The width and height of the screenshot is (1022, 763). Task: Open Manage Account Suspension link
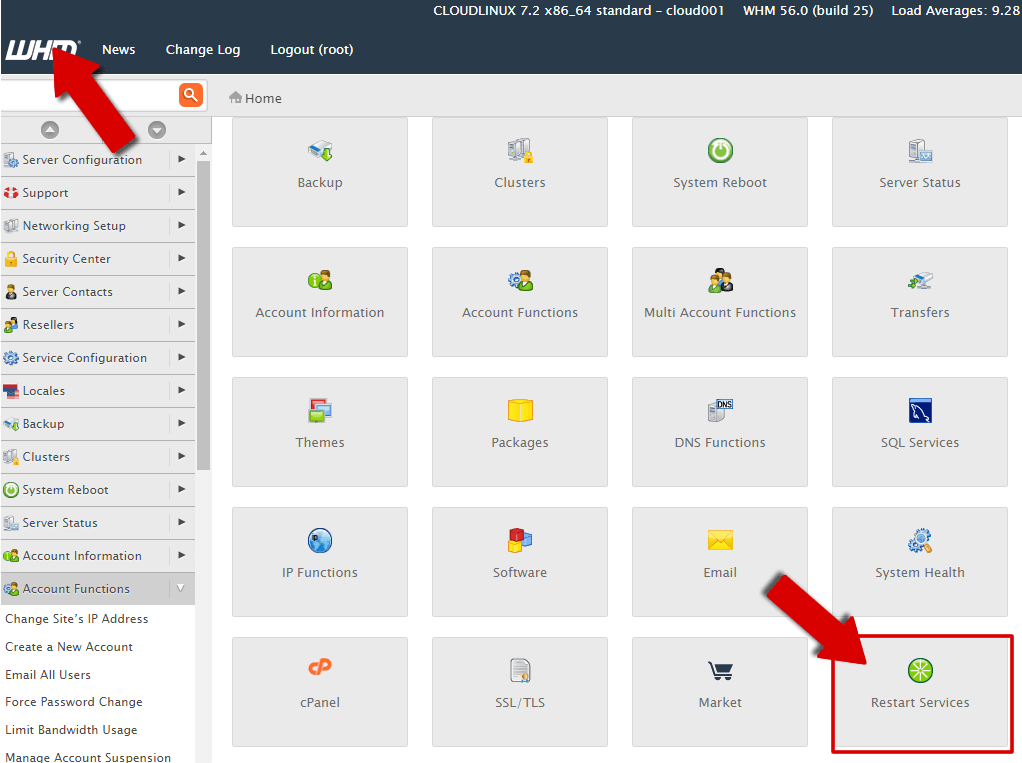coord(88,757)
